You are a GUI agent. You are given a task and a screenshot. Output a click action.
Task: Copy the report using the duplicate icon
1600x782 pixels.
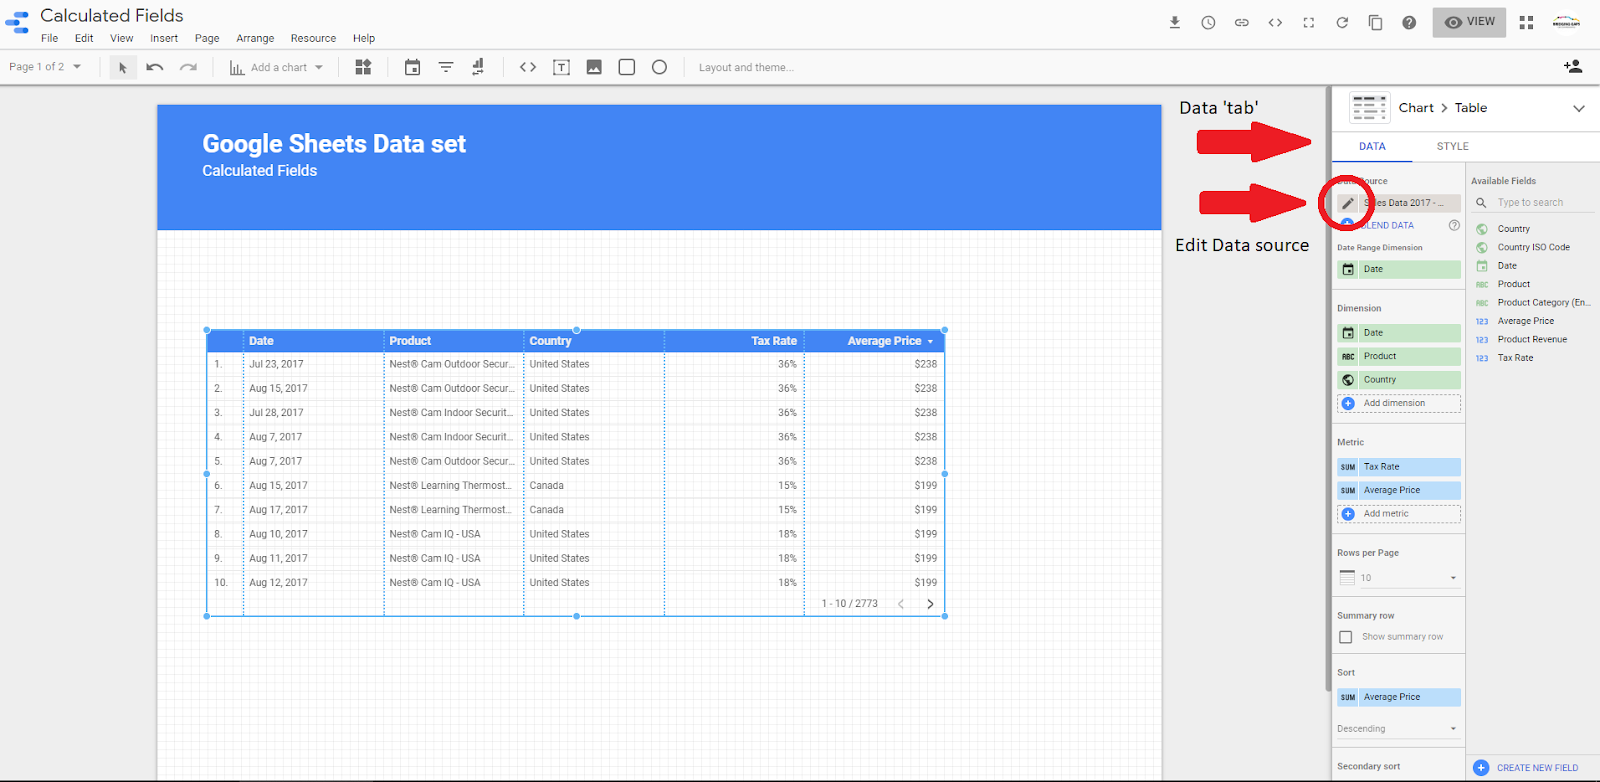1375,22
